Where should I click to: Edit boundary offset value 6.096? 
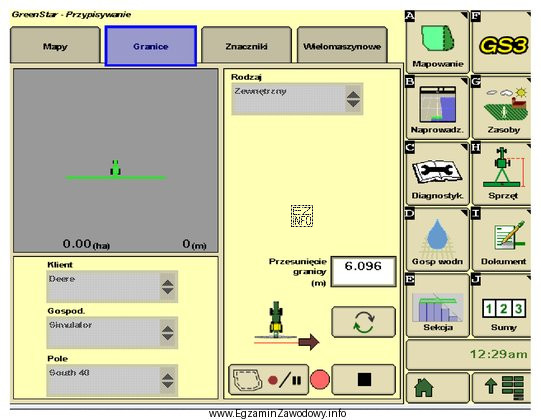pos(363,271)
